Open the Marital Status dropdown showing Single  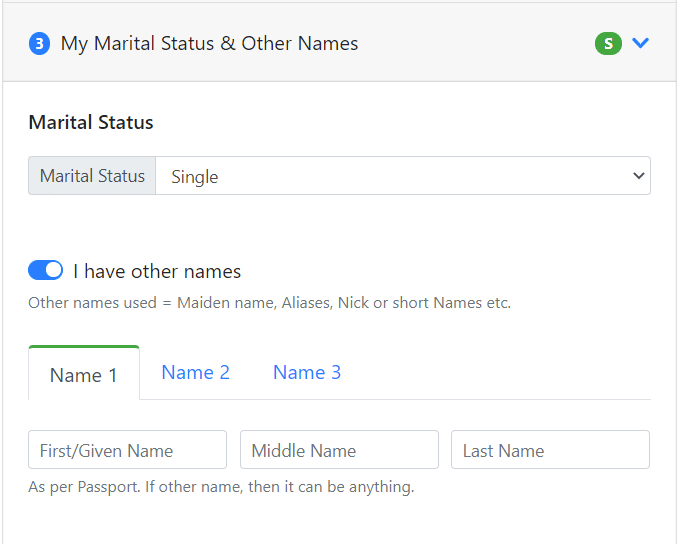[x=403, y=176]
